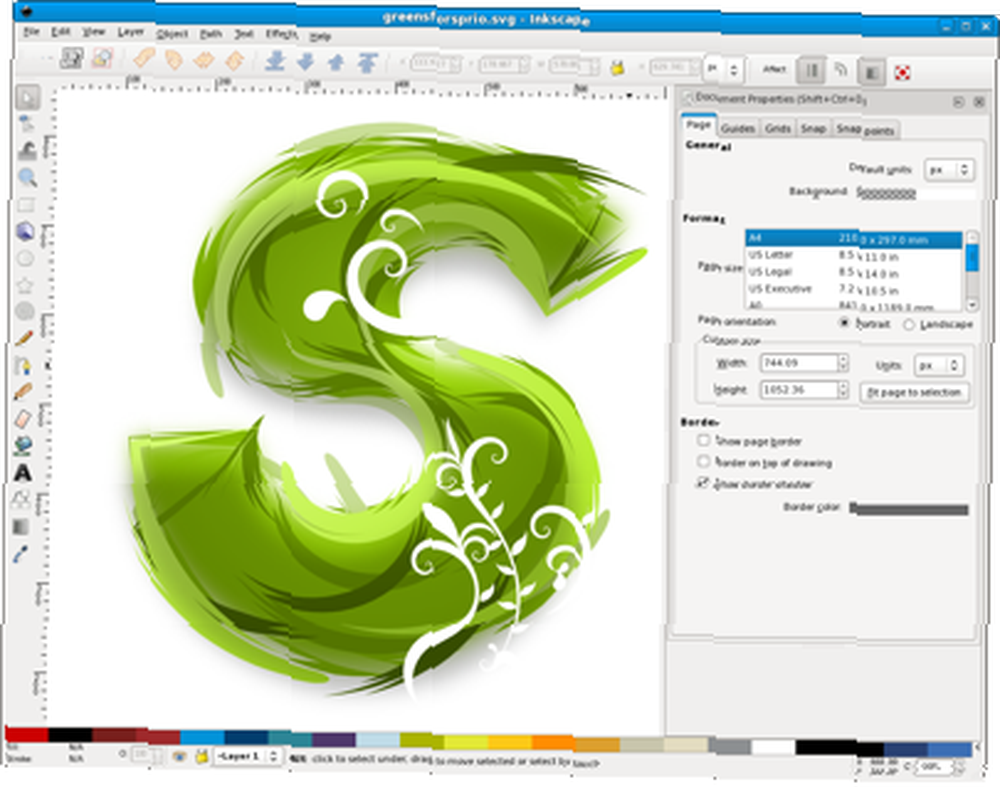1000x787 pixels.
Task: Enable Border on top of drawing
Action: 703,461
